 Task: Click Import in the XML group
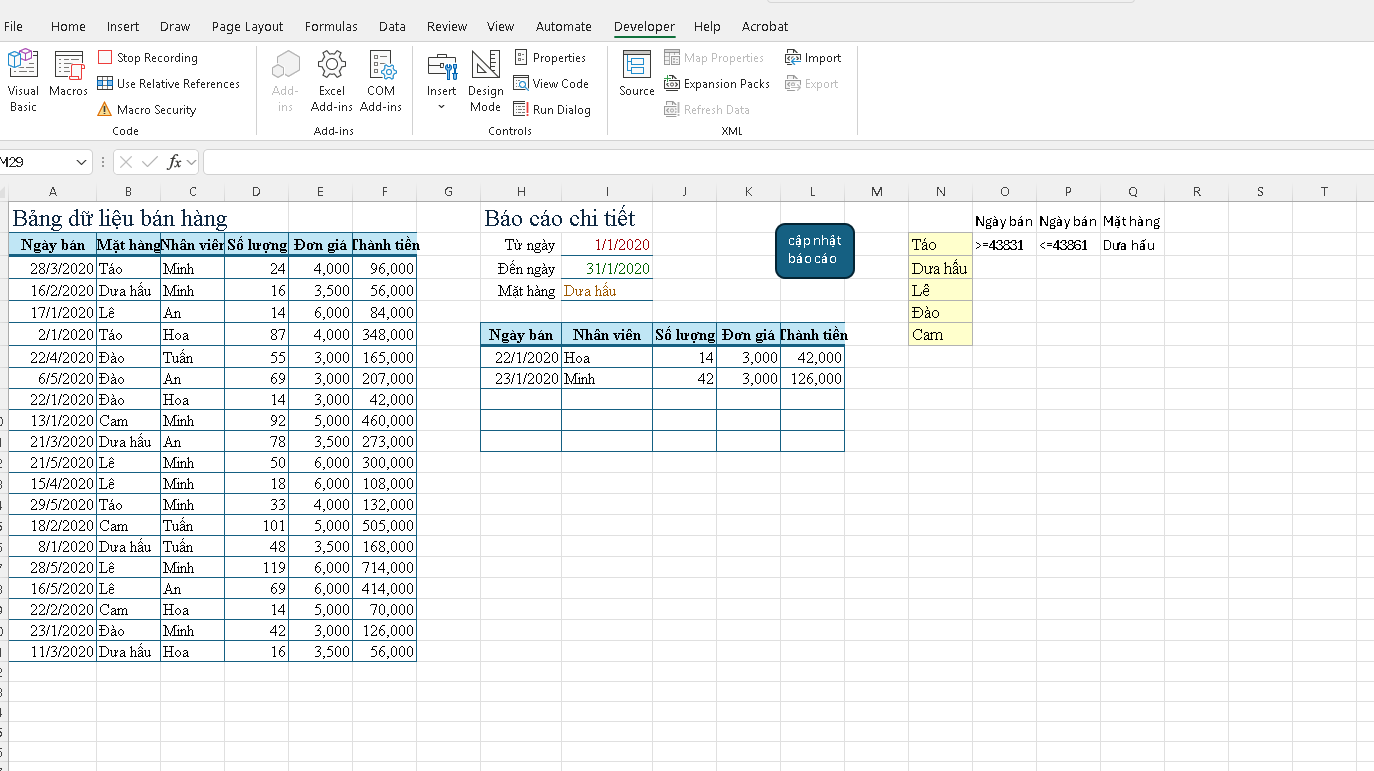[x=813, y=58]
